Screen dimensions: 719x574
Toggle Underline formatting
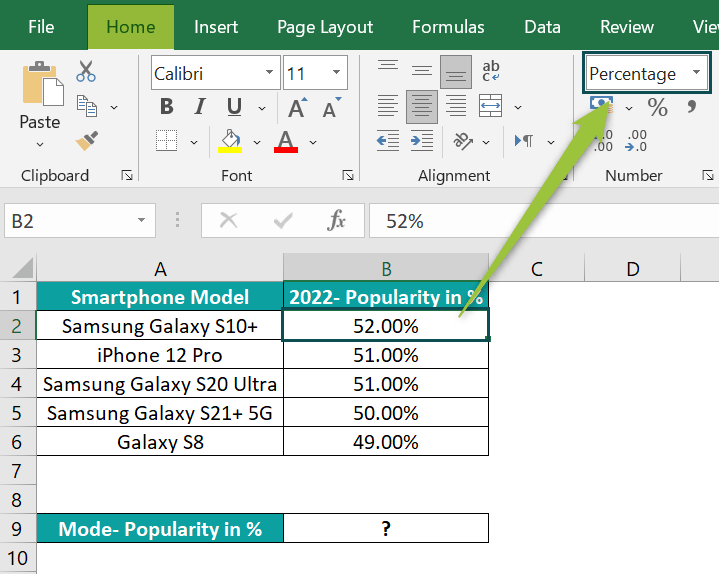pos(234,107)
